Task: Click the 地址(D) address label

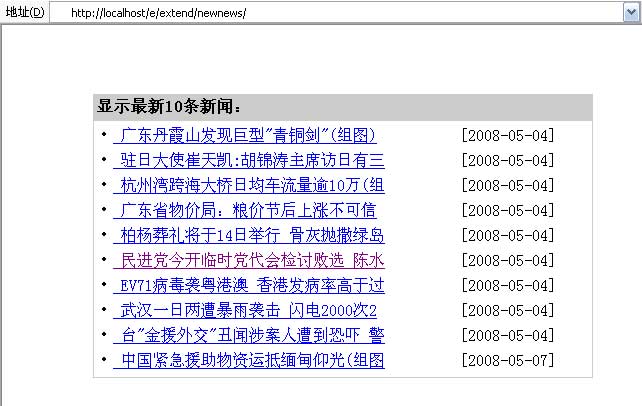Action: pyautogui.click(x=24, y=12)
